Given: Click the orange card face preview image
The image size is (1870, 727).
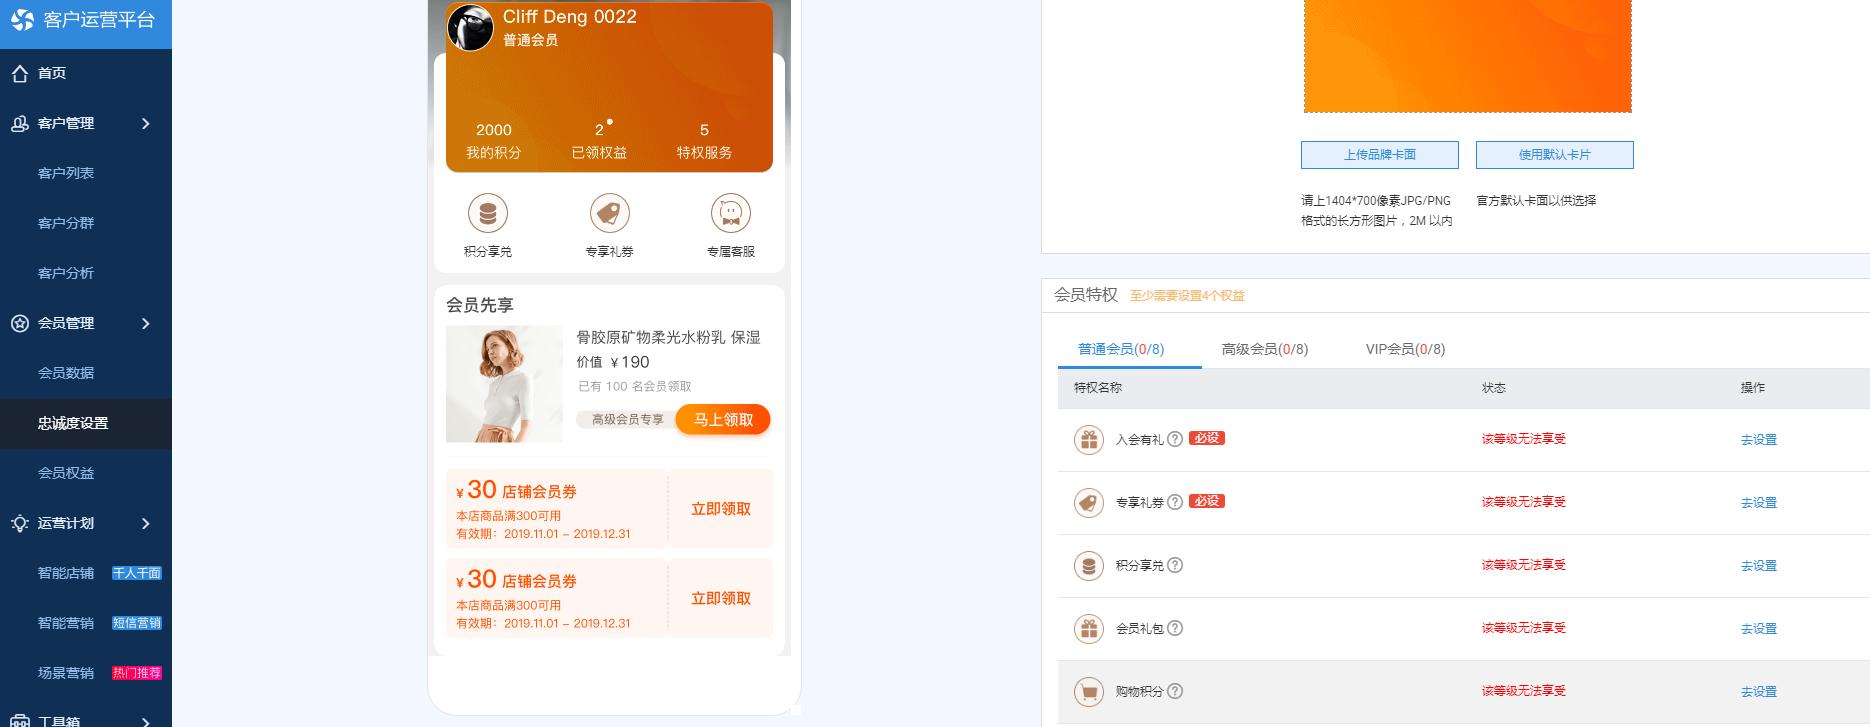Looking at the screenshot, I should (x=1467, y=56).
